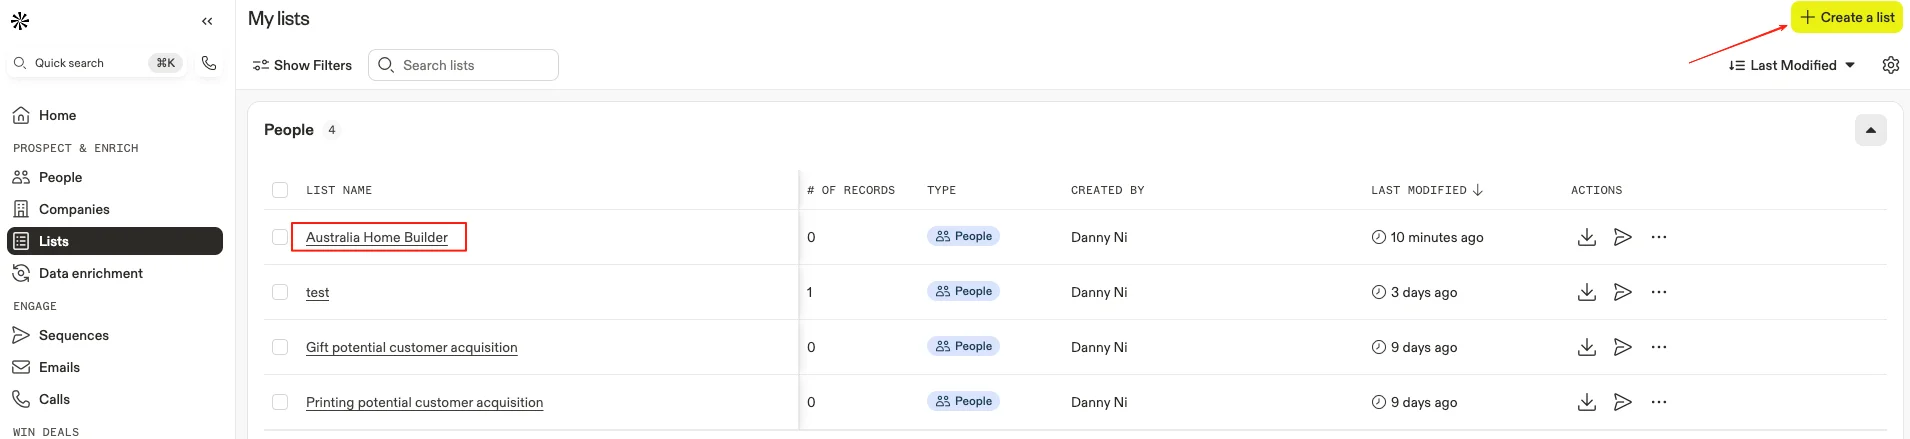Open more actions for Australia Home Builder
This screenshot has width=1910, height=439.
pyautogui.click(x=1659, y=237)
